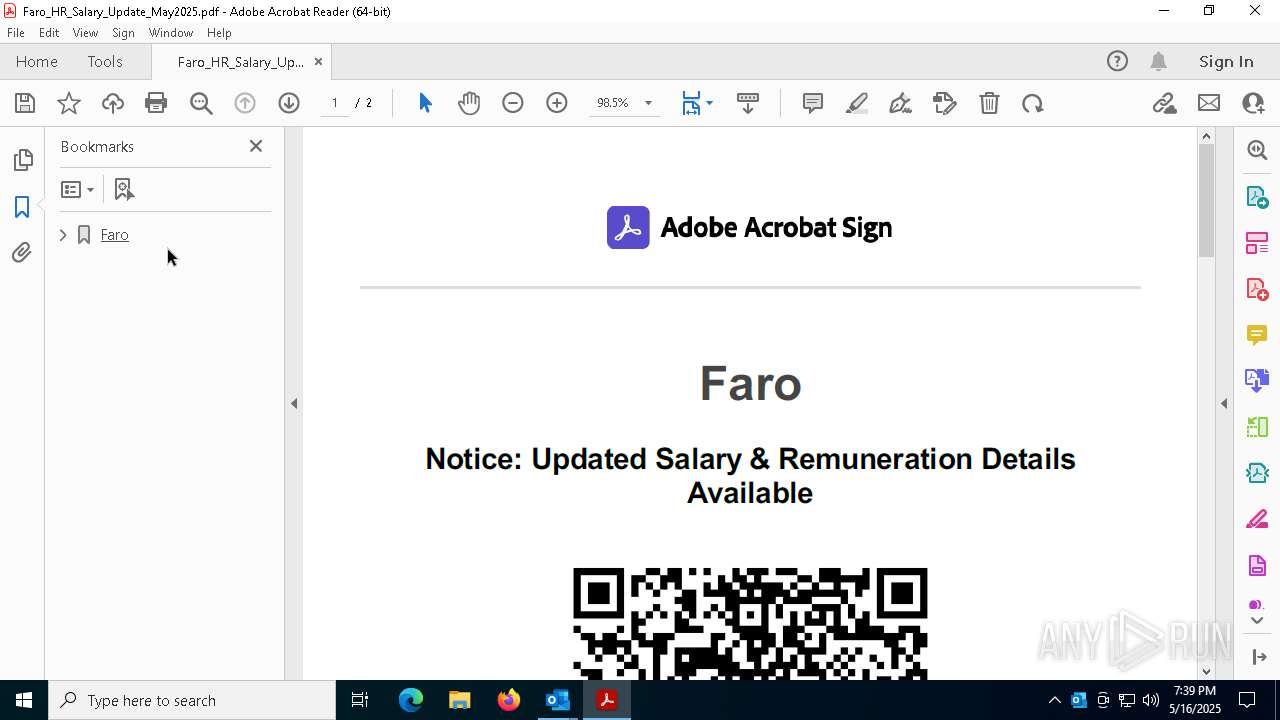This screenshot has height=720, width=1280.
Task: Open the Create PDF tool
Action: [1257, 289]
